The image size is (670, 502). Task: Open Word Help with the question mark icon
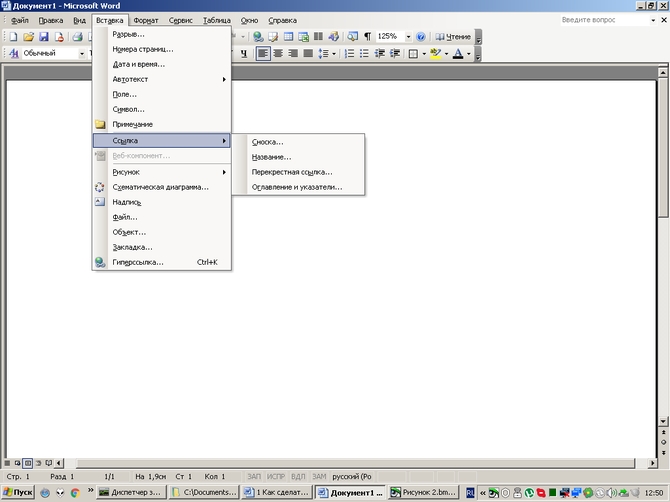point(421,36)
